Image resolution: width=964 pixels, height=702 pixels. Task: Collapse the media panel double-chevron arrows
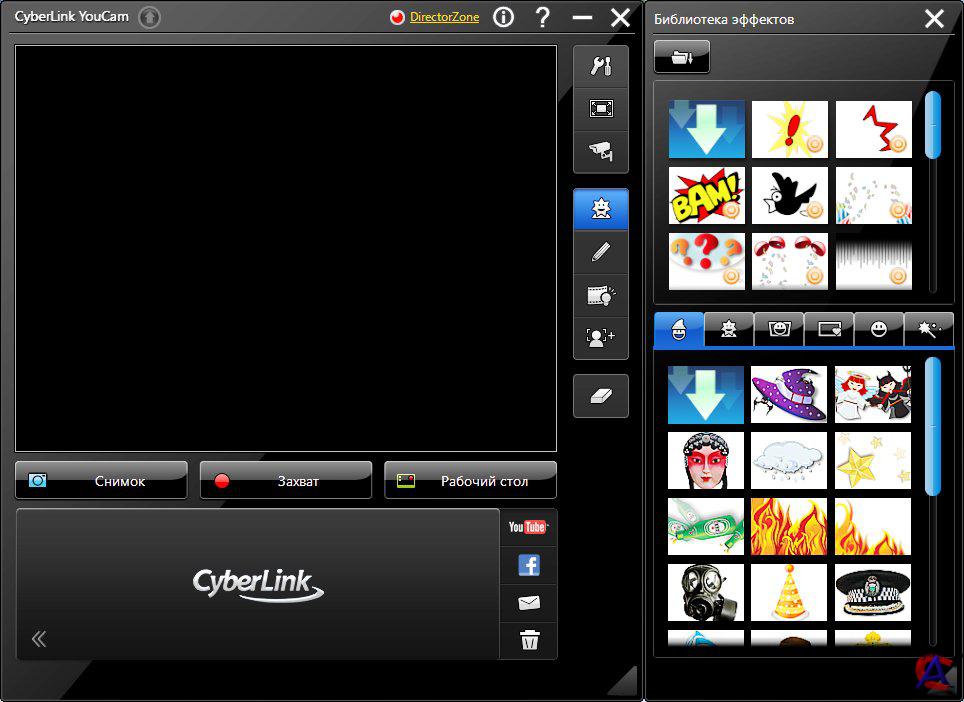pos(39,639)
